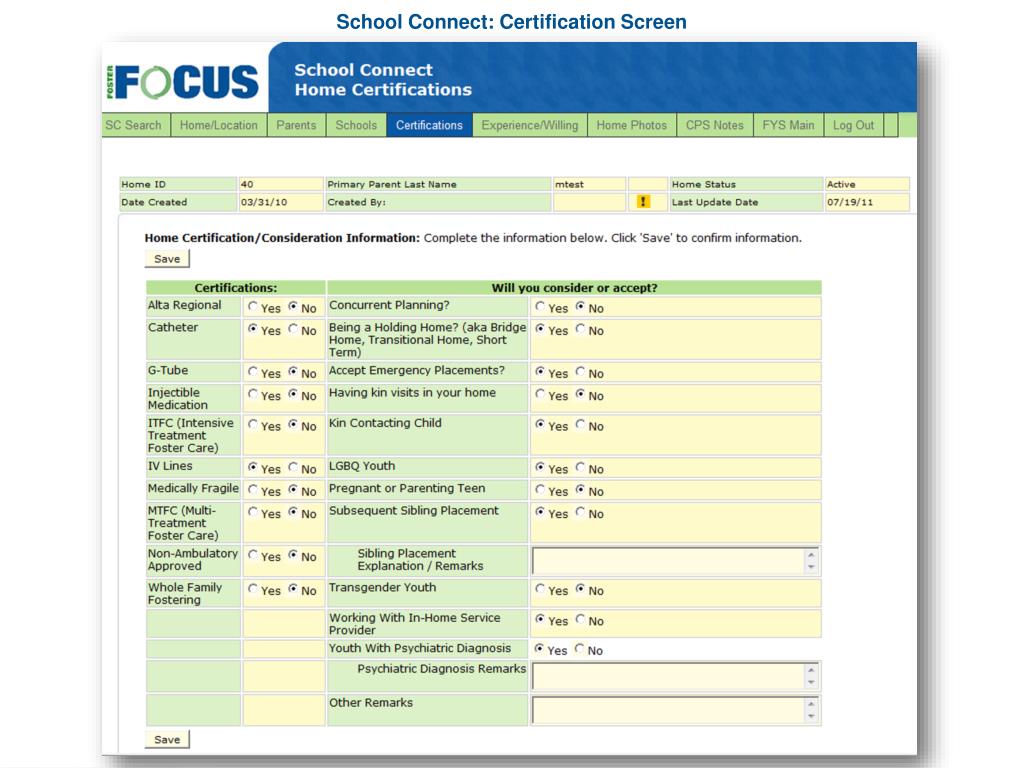
Task: Choose Yes for ITFC Intensive Treatment Foster Care
Action: click(253, 424)
